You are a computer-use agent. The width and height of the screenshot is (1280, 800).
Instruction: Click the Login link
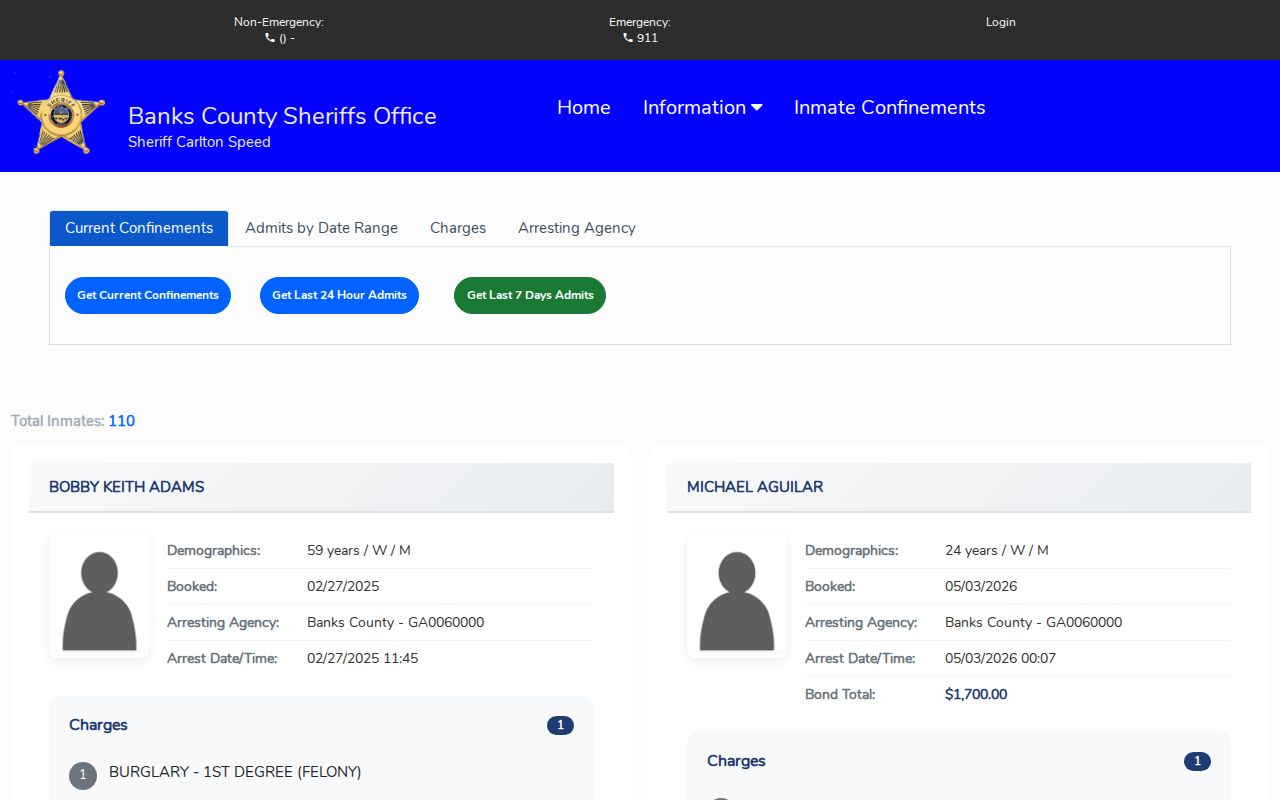click(1000, 22)
